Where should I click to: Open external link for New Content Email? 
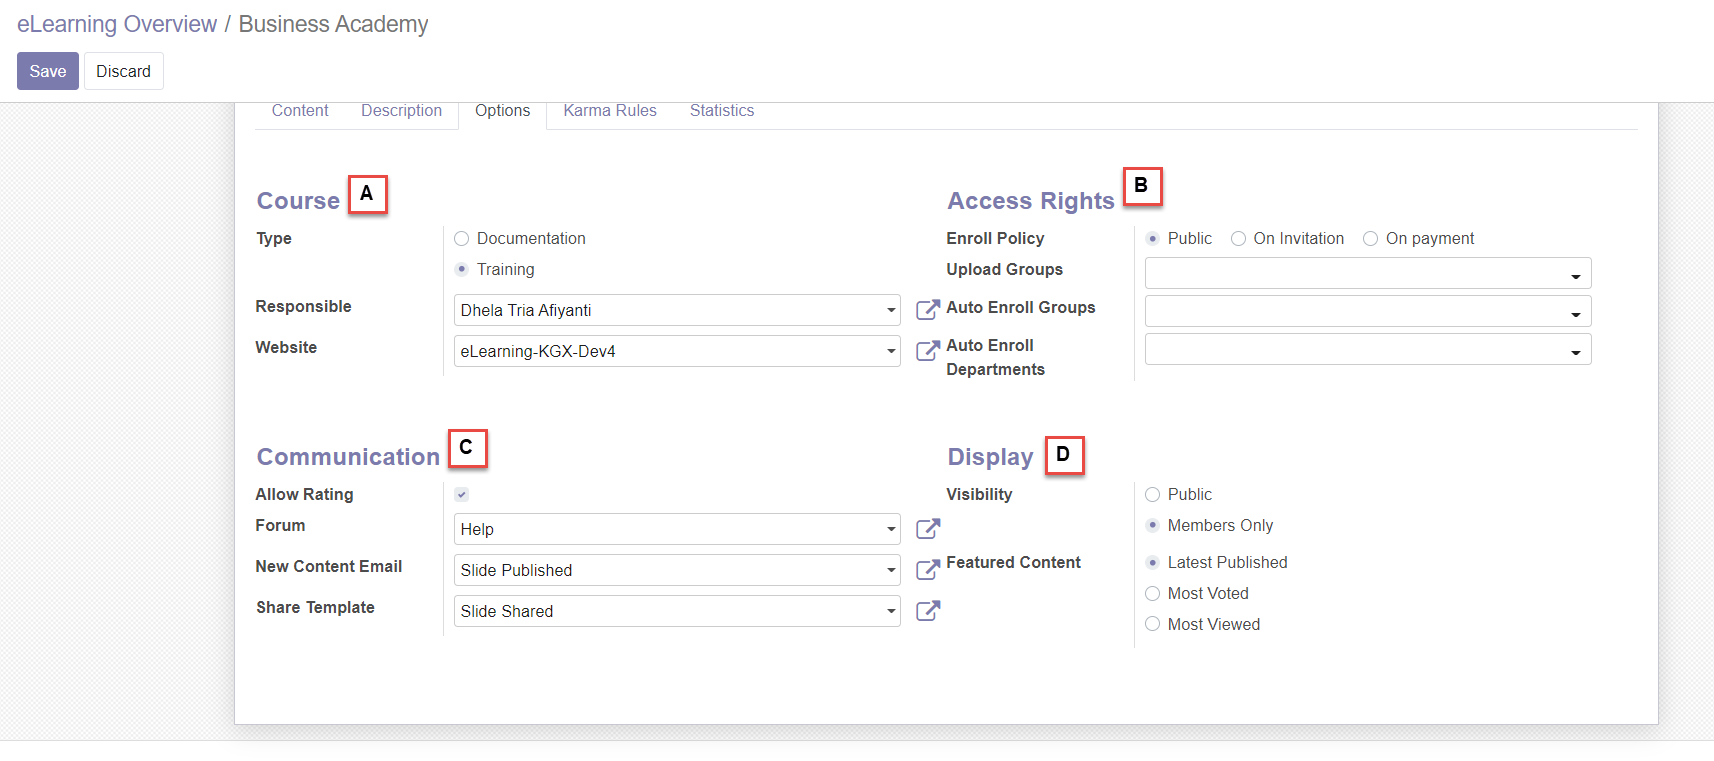pos(928,570)
